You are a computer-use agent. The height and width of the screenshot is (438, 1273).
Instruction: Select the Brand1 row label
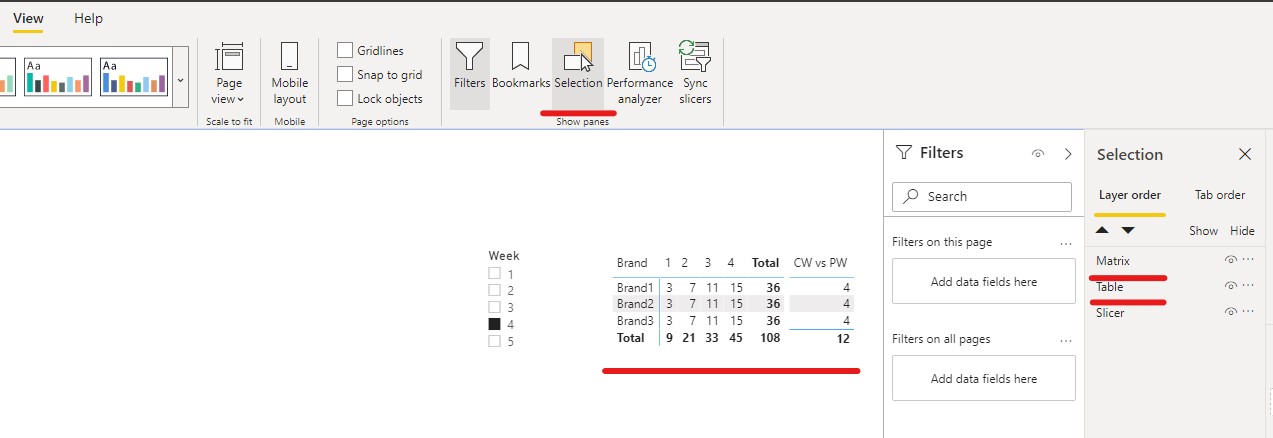[x=635, y=288]
